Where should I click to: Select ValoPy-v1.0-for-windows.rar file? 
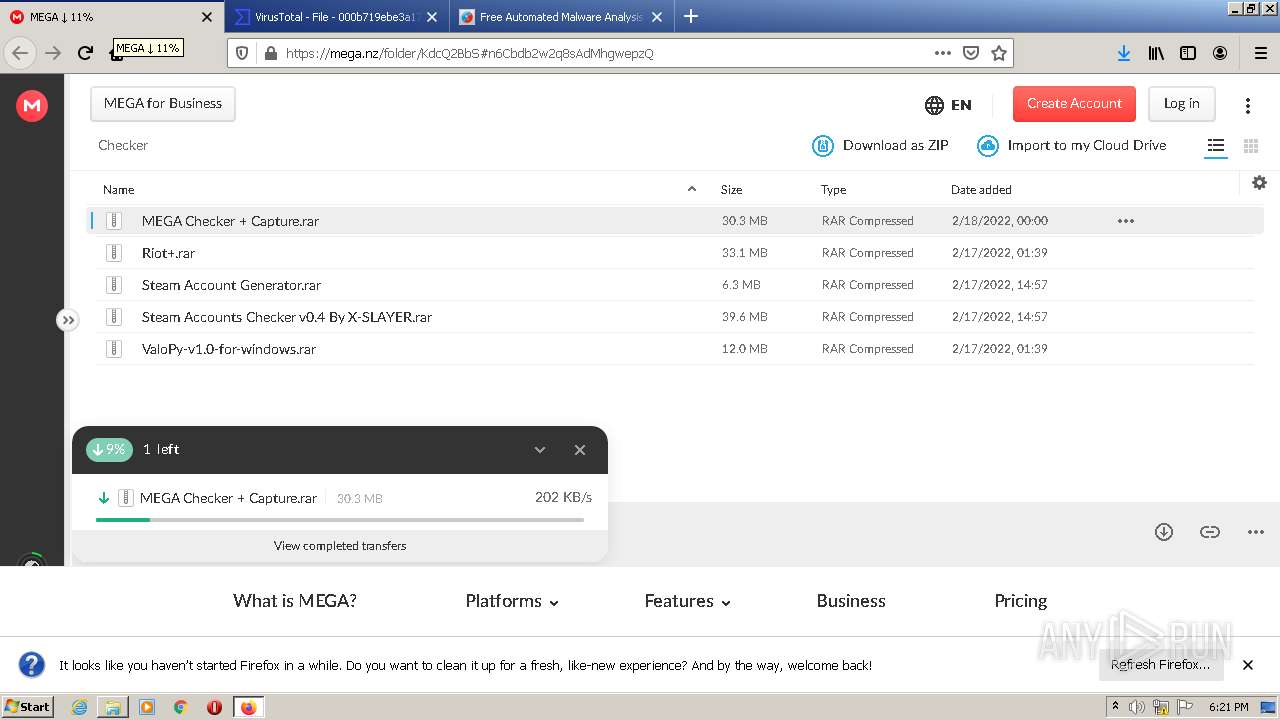[x=229, y=349]
